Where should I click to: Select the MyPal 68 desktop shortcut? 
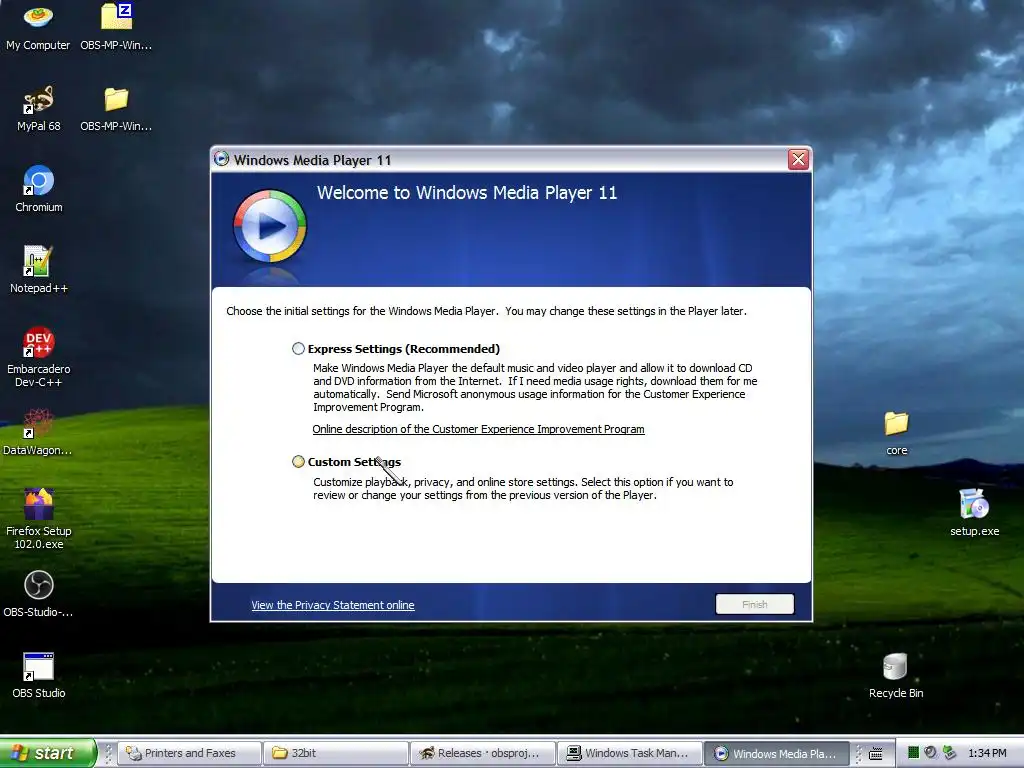[39, 108]
